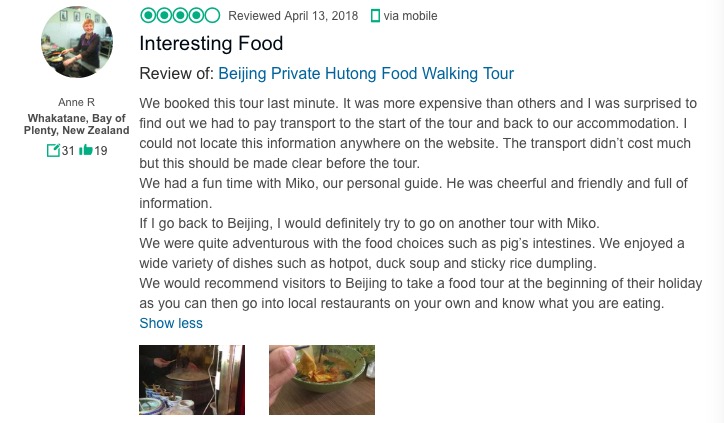This screenshot has height=423, width=724.
Task: Open the second review photo of the soup bowl
Action: pos(322,379)
